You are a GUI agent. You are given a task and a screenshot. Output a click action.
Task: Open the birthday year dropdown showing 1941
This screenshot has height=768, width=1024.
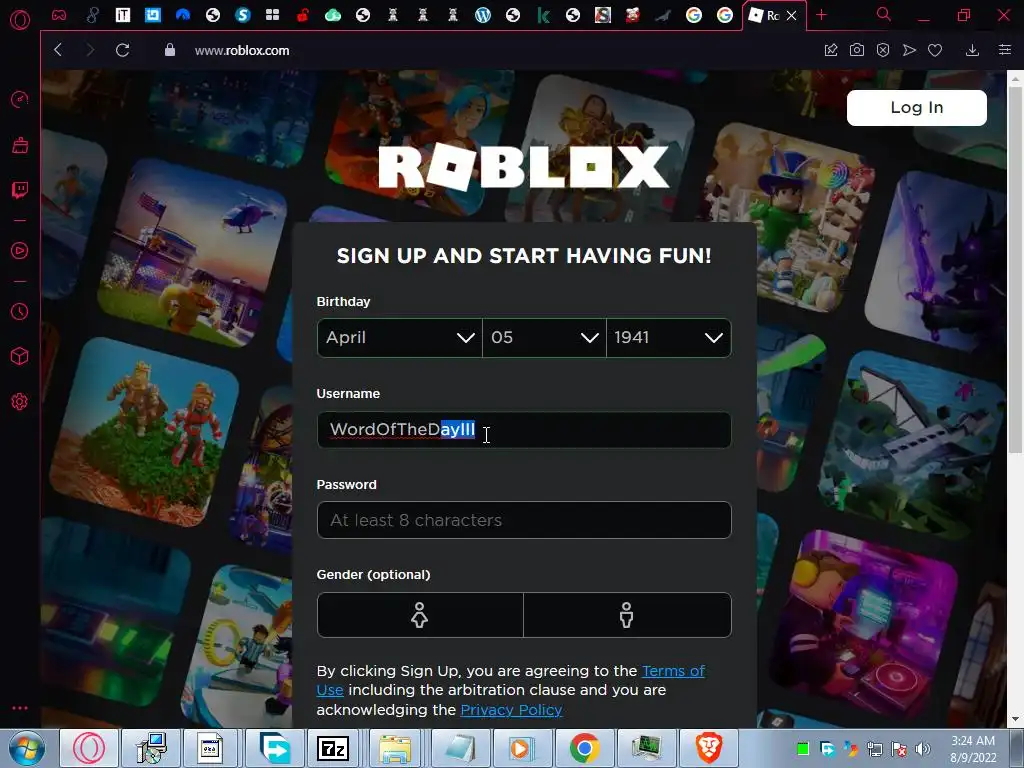point(669,338)
